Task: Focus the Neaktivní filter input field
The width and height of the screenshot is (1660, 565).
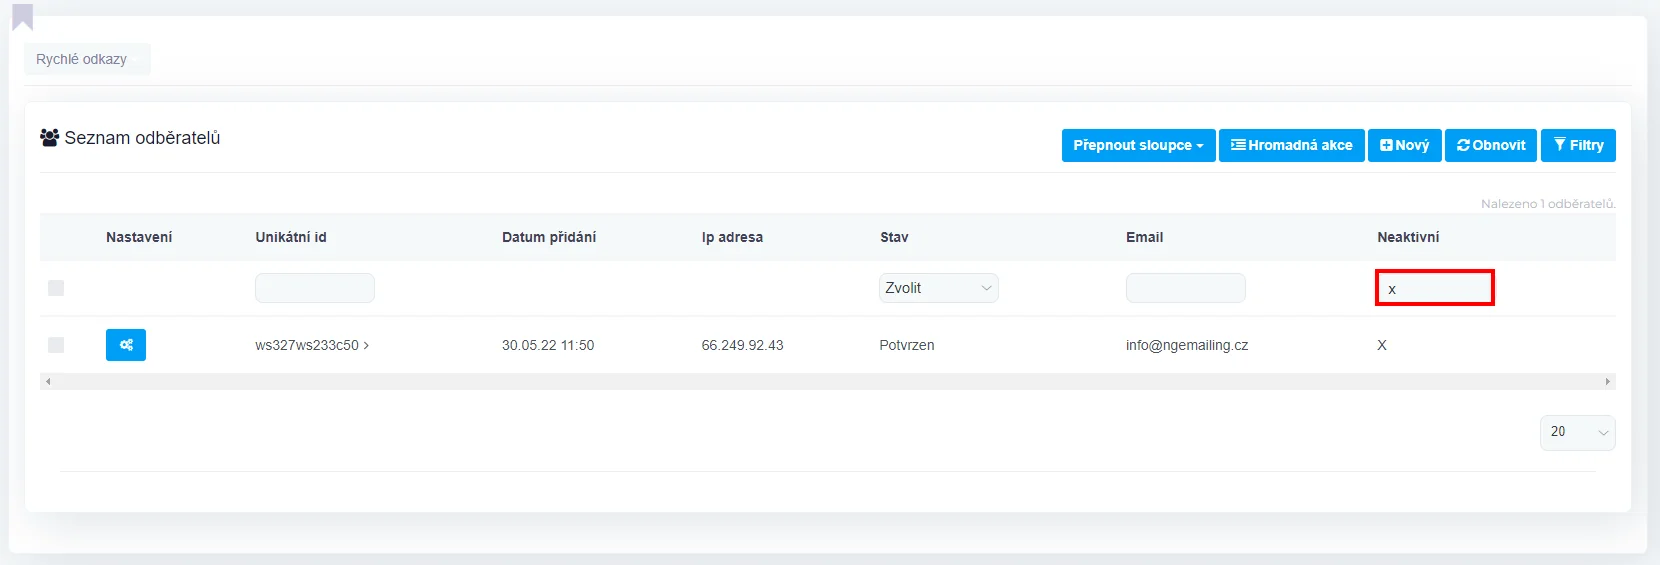Action: pos(1434,288)
